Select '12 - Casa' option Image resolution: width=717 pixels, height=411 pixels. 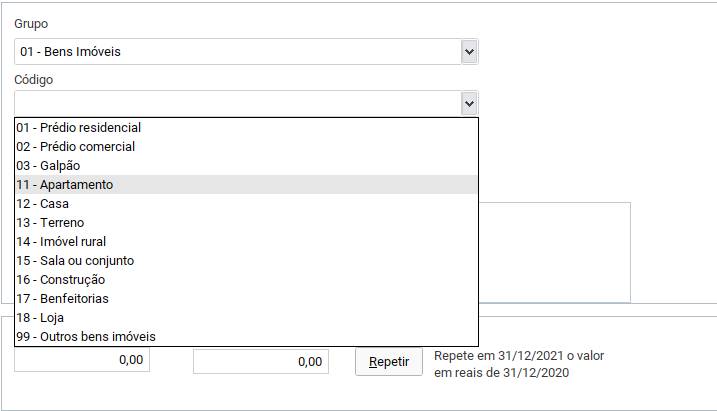(42, 204)
